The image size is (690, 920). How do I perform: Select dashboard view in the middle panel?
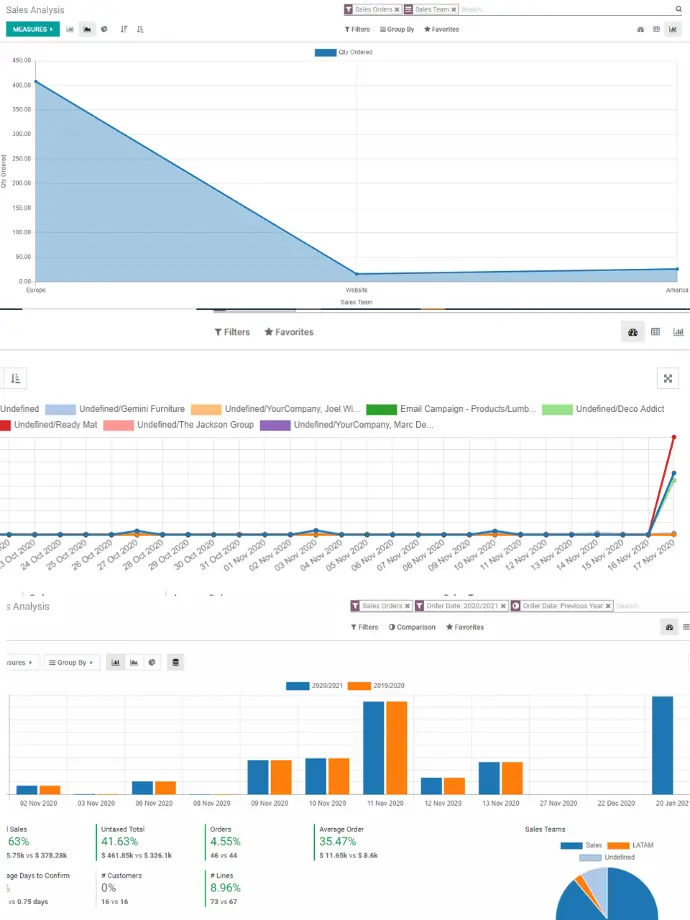coord(632,332)
